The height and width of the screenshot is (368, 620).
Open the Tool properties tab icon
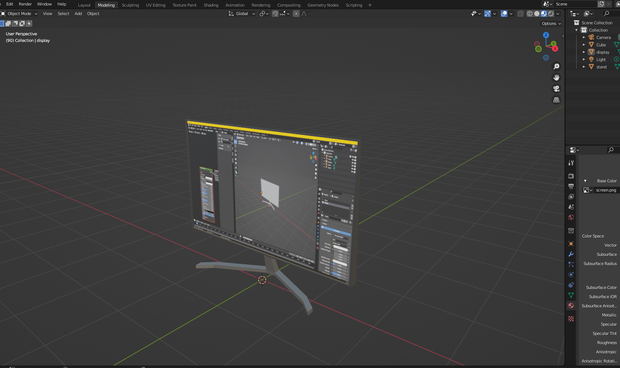(x=571, y=163)
